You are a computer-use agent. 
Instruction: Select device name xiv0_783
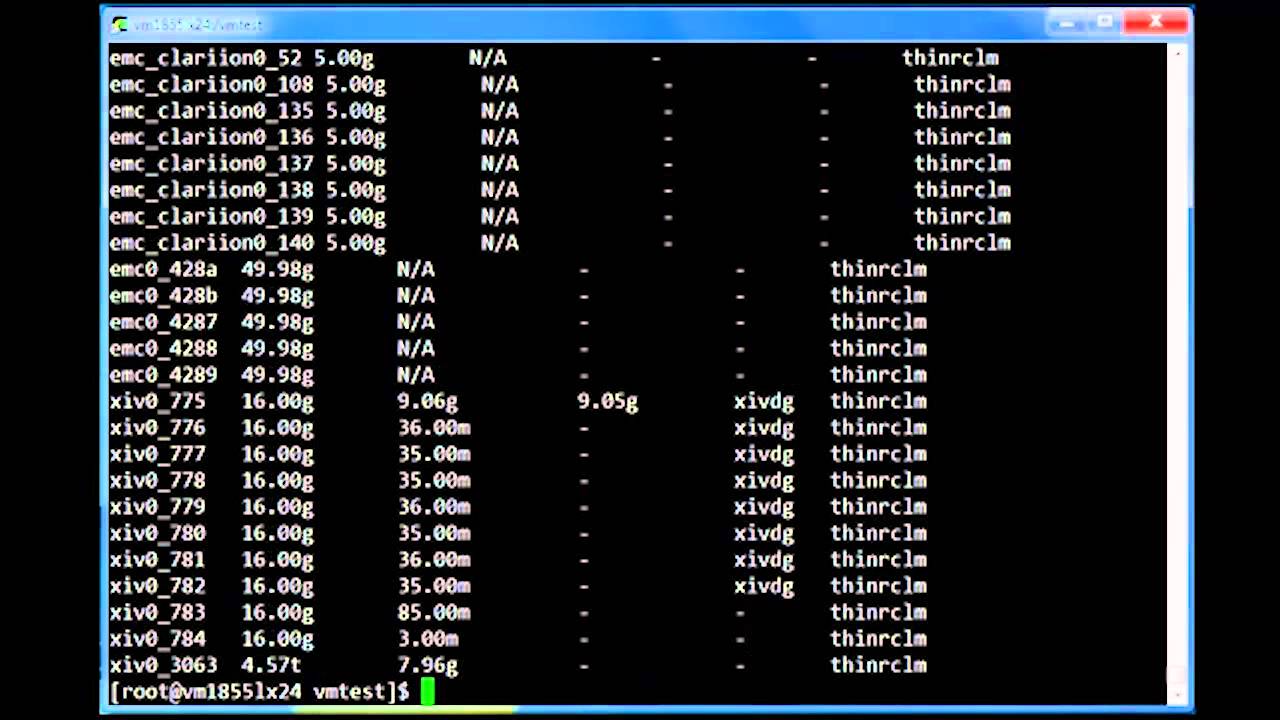157,612
